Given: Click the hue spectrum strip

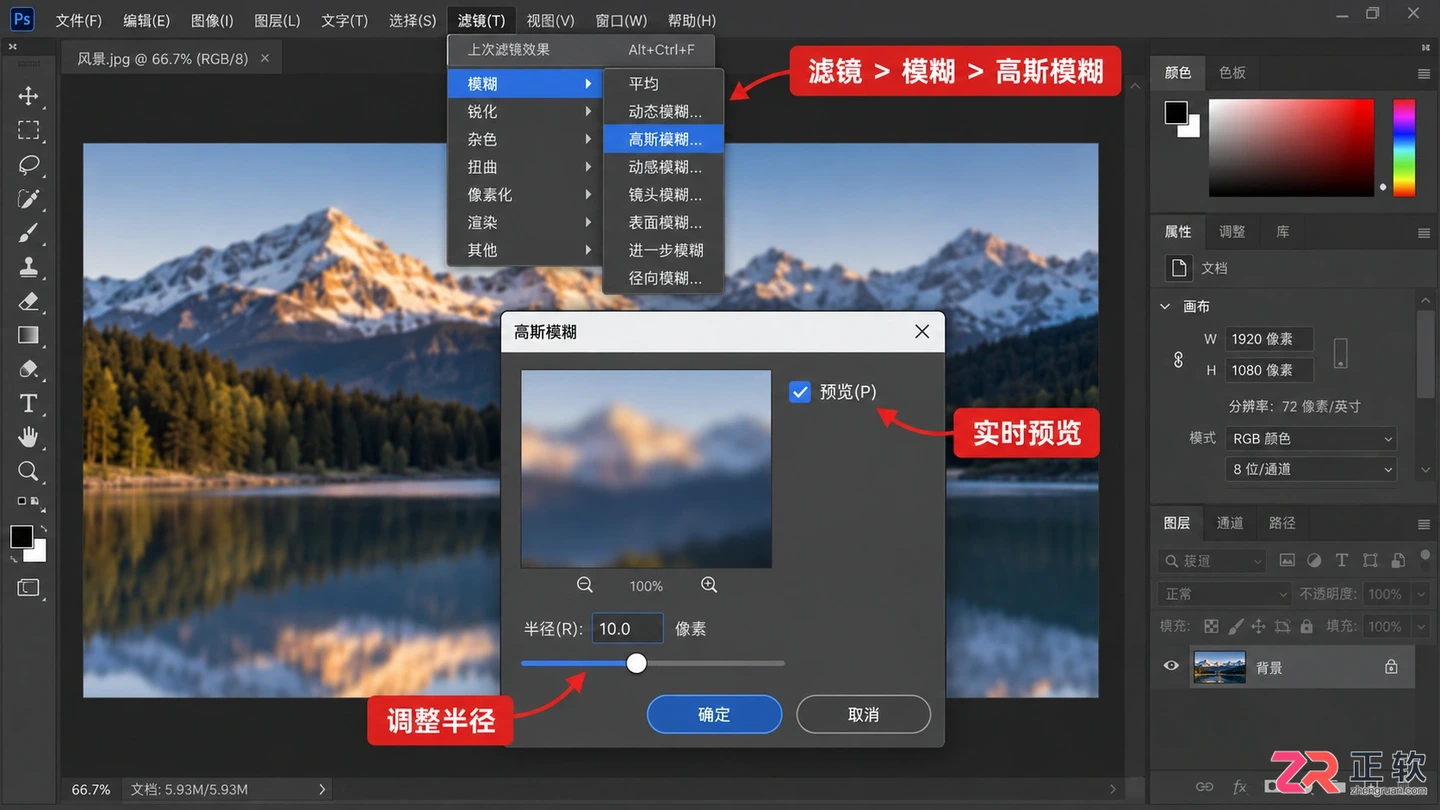Looking at the screenshot, I should [1404, 148].
